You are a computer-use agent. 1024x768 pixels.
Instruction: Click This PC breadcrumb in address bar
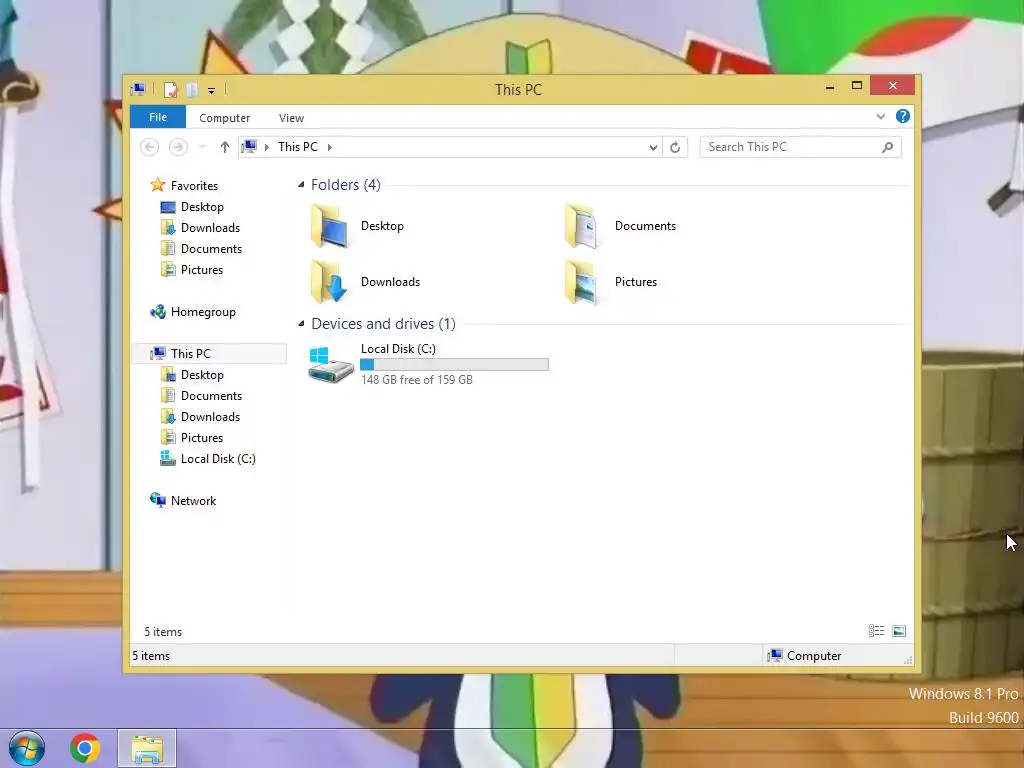tap(298, 147)
